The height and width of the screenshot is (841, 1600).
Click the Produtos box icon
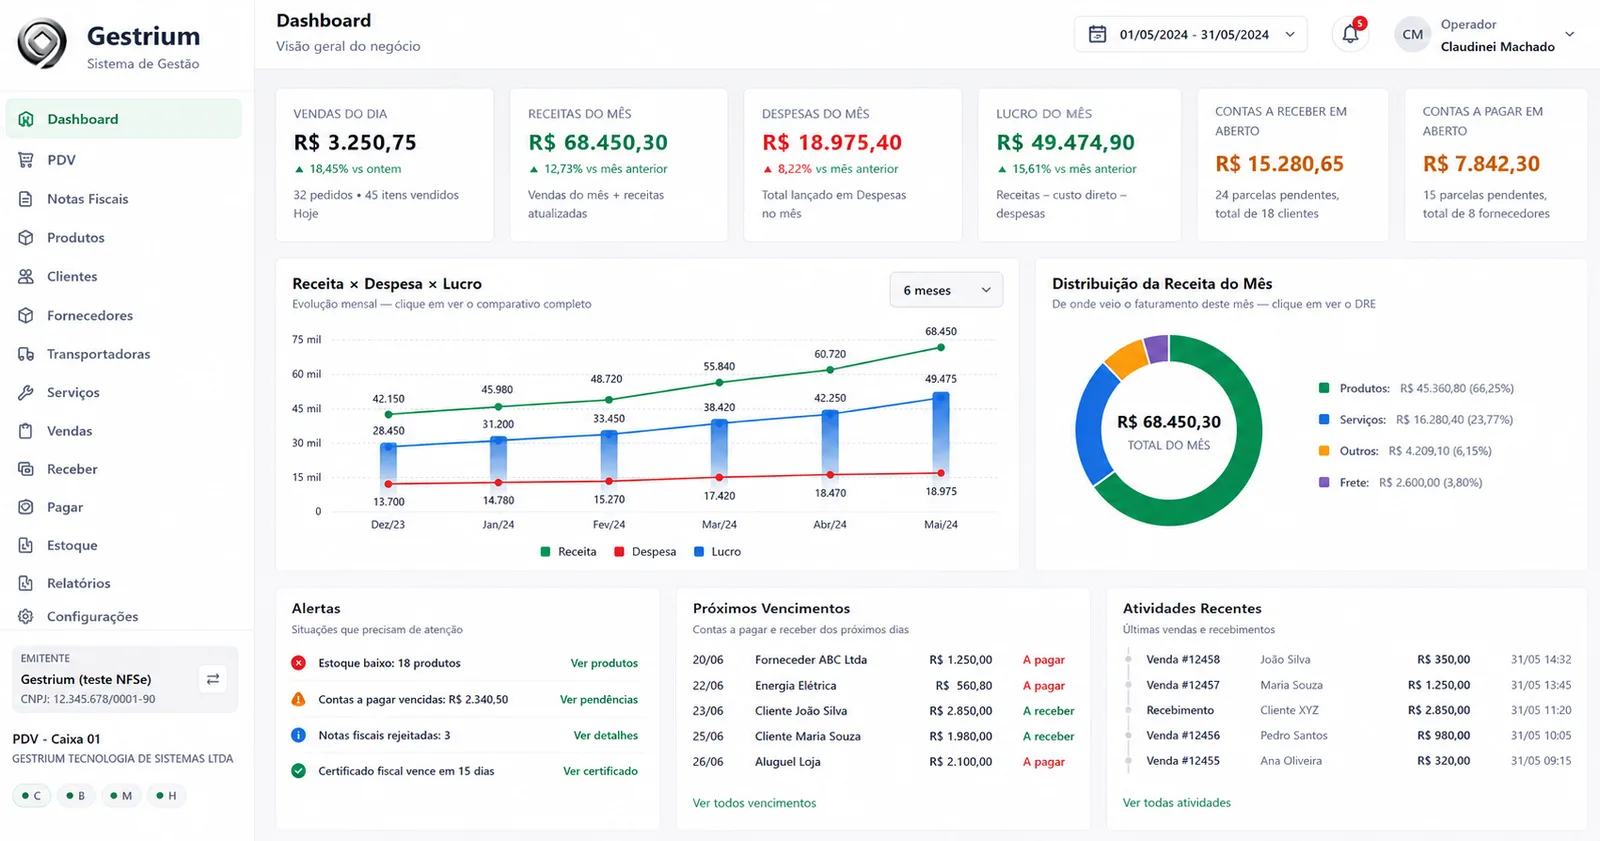[x=26, y=238]
